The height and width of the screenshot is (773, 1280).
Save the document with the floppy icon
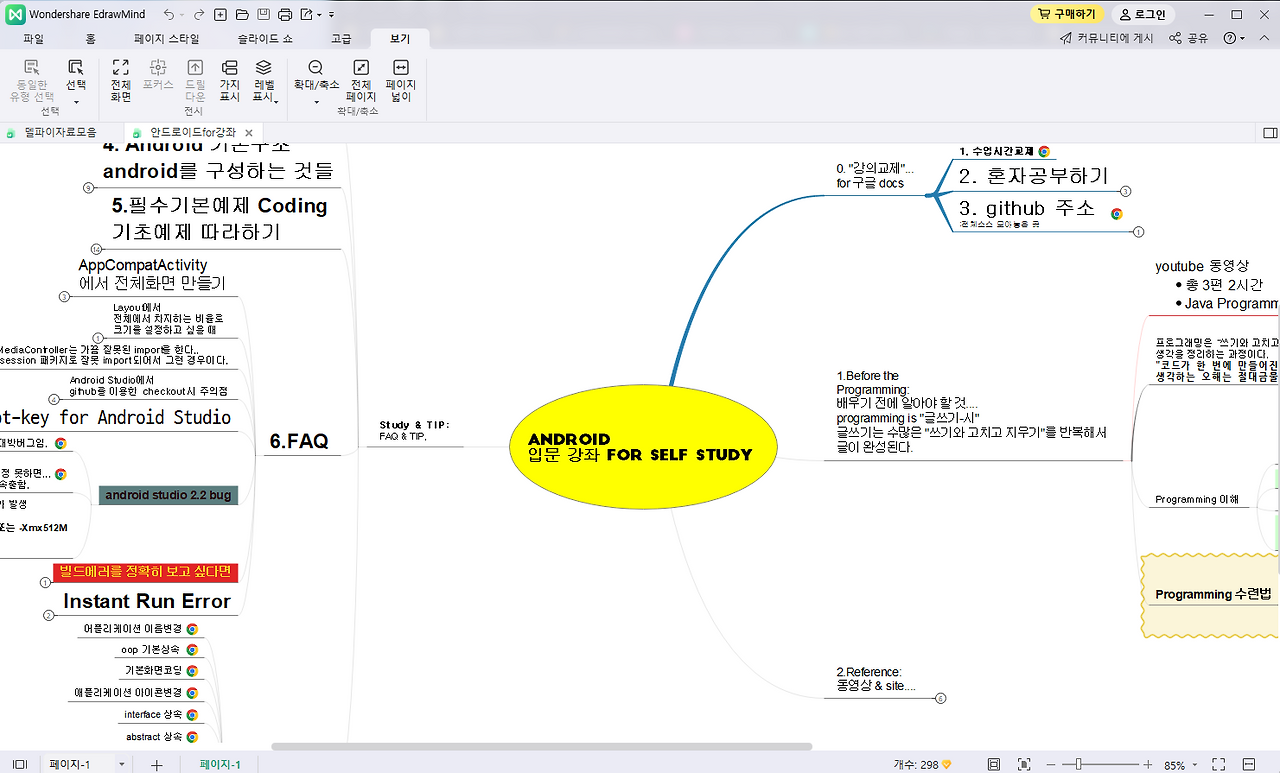(263, 15)
